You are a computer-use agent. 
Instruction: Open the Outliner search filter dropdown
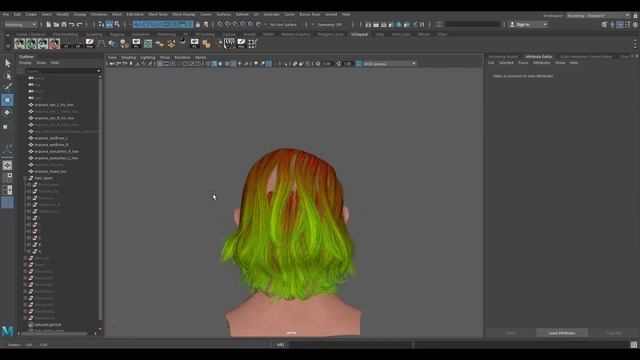coord(98,71)
